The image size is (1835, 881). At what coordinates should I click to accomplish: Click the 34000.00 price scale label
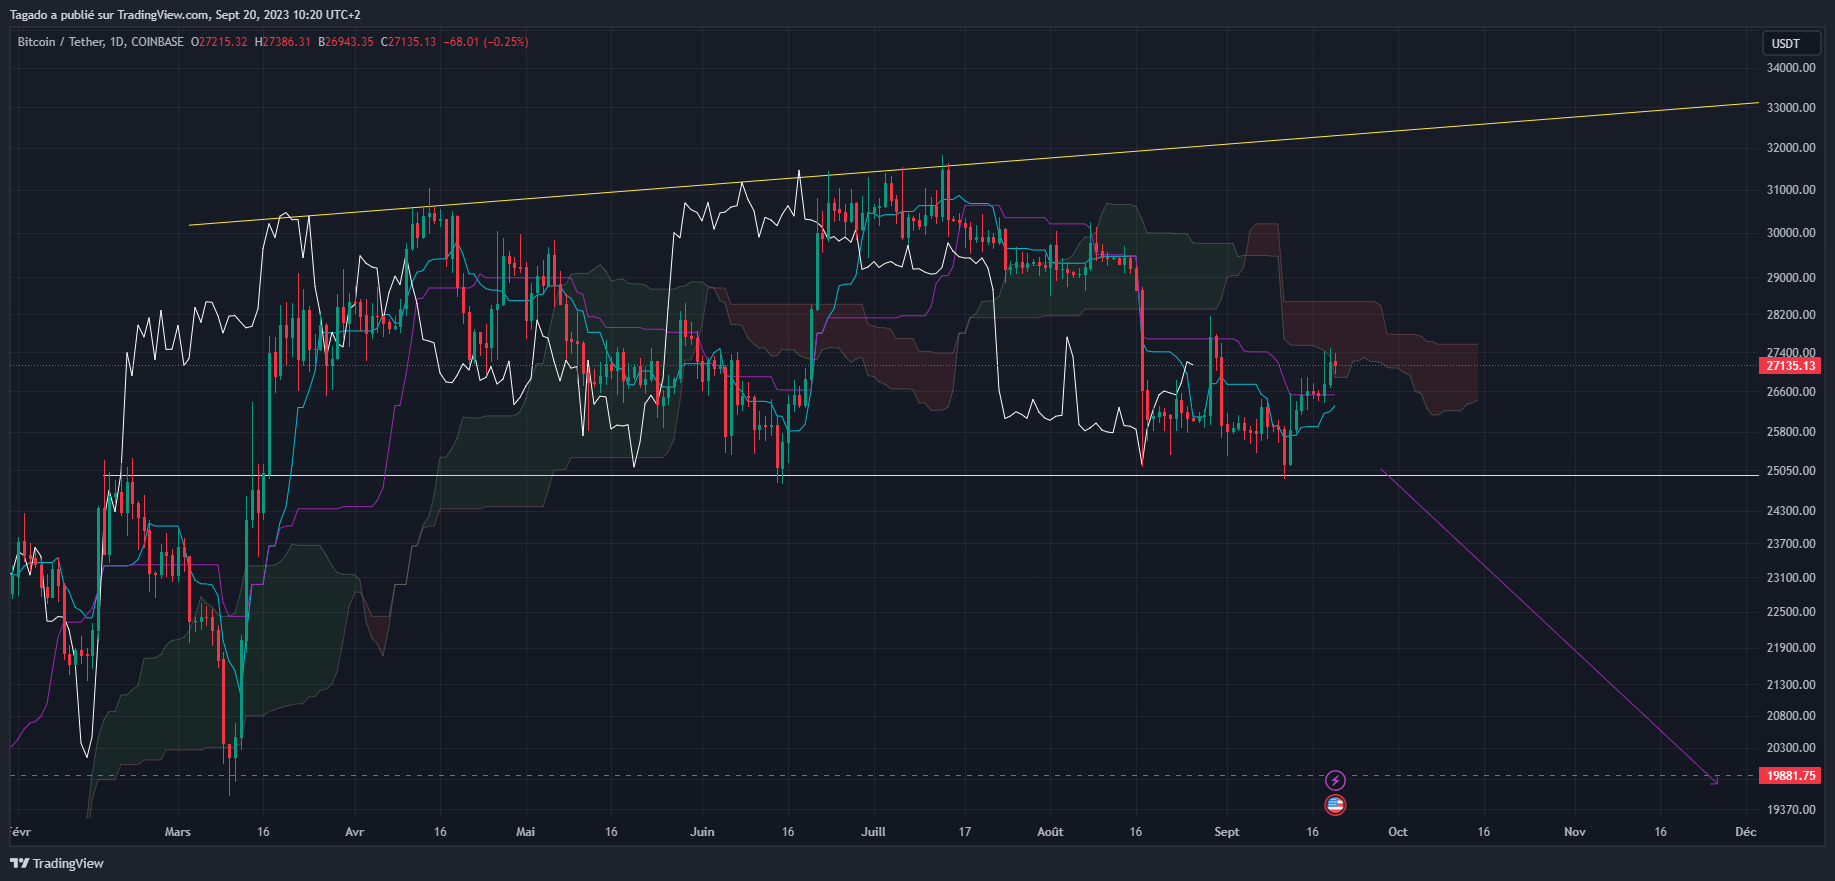coord(1791,68)
